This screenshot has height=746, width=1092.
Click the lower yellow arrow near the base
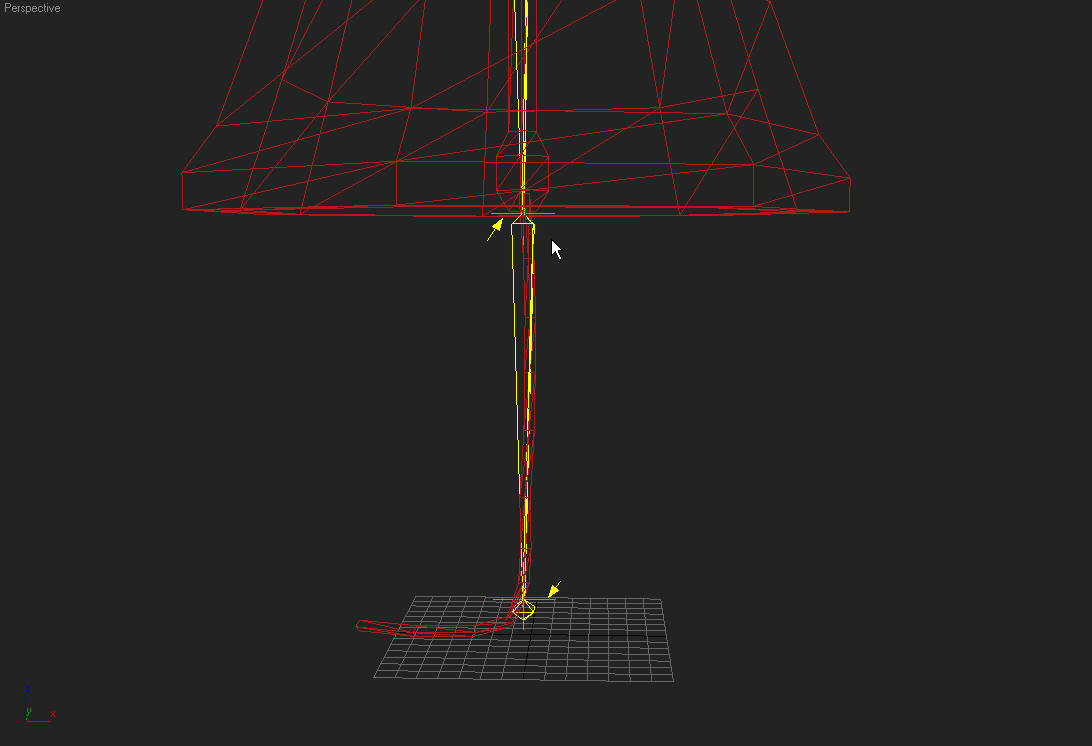554,590
